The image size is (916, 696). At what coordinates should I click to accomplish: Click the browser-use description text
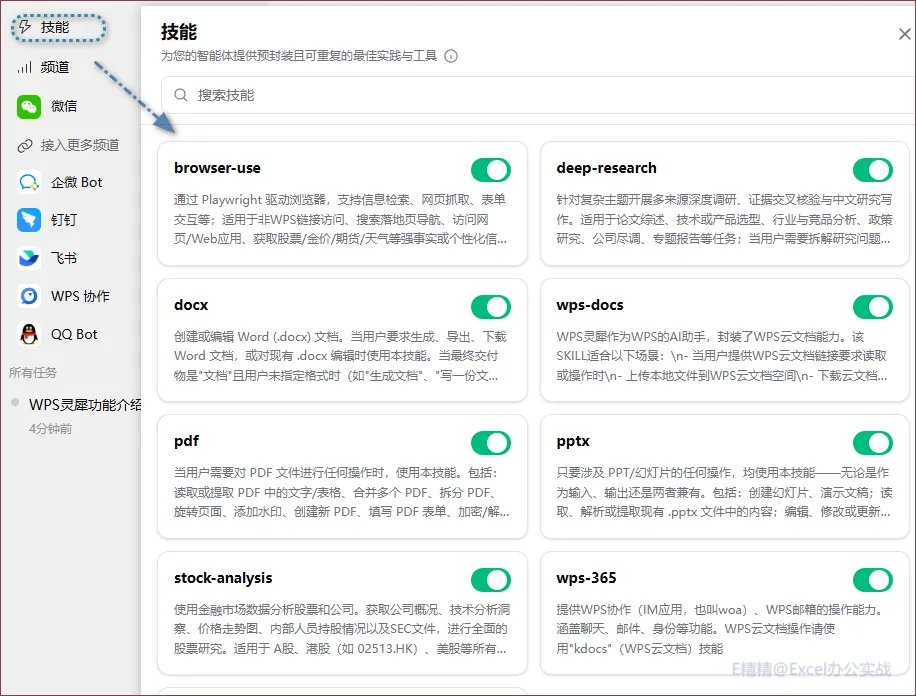(x=342, y=220)
